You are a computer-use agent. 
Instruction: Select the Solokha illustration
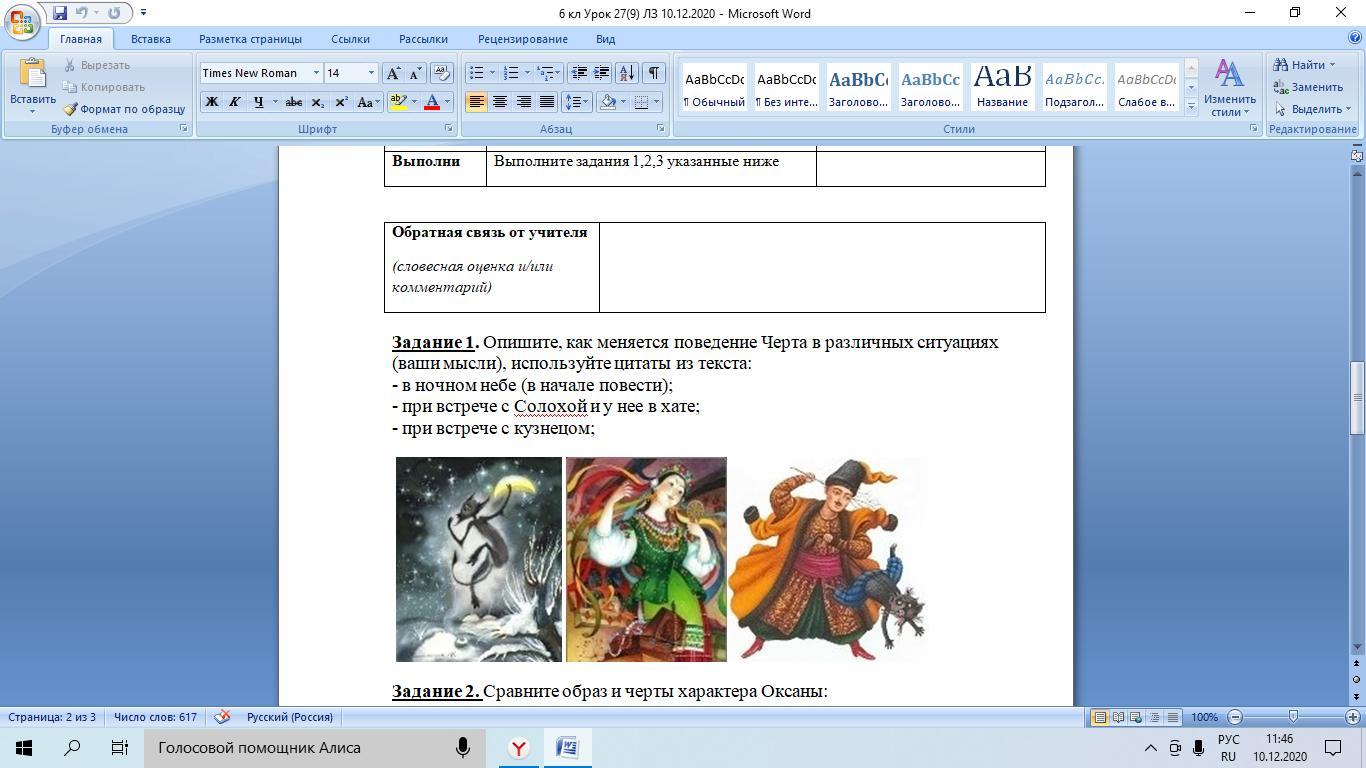[x=646, y=559]
